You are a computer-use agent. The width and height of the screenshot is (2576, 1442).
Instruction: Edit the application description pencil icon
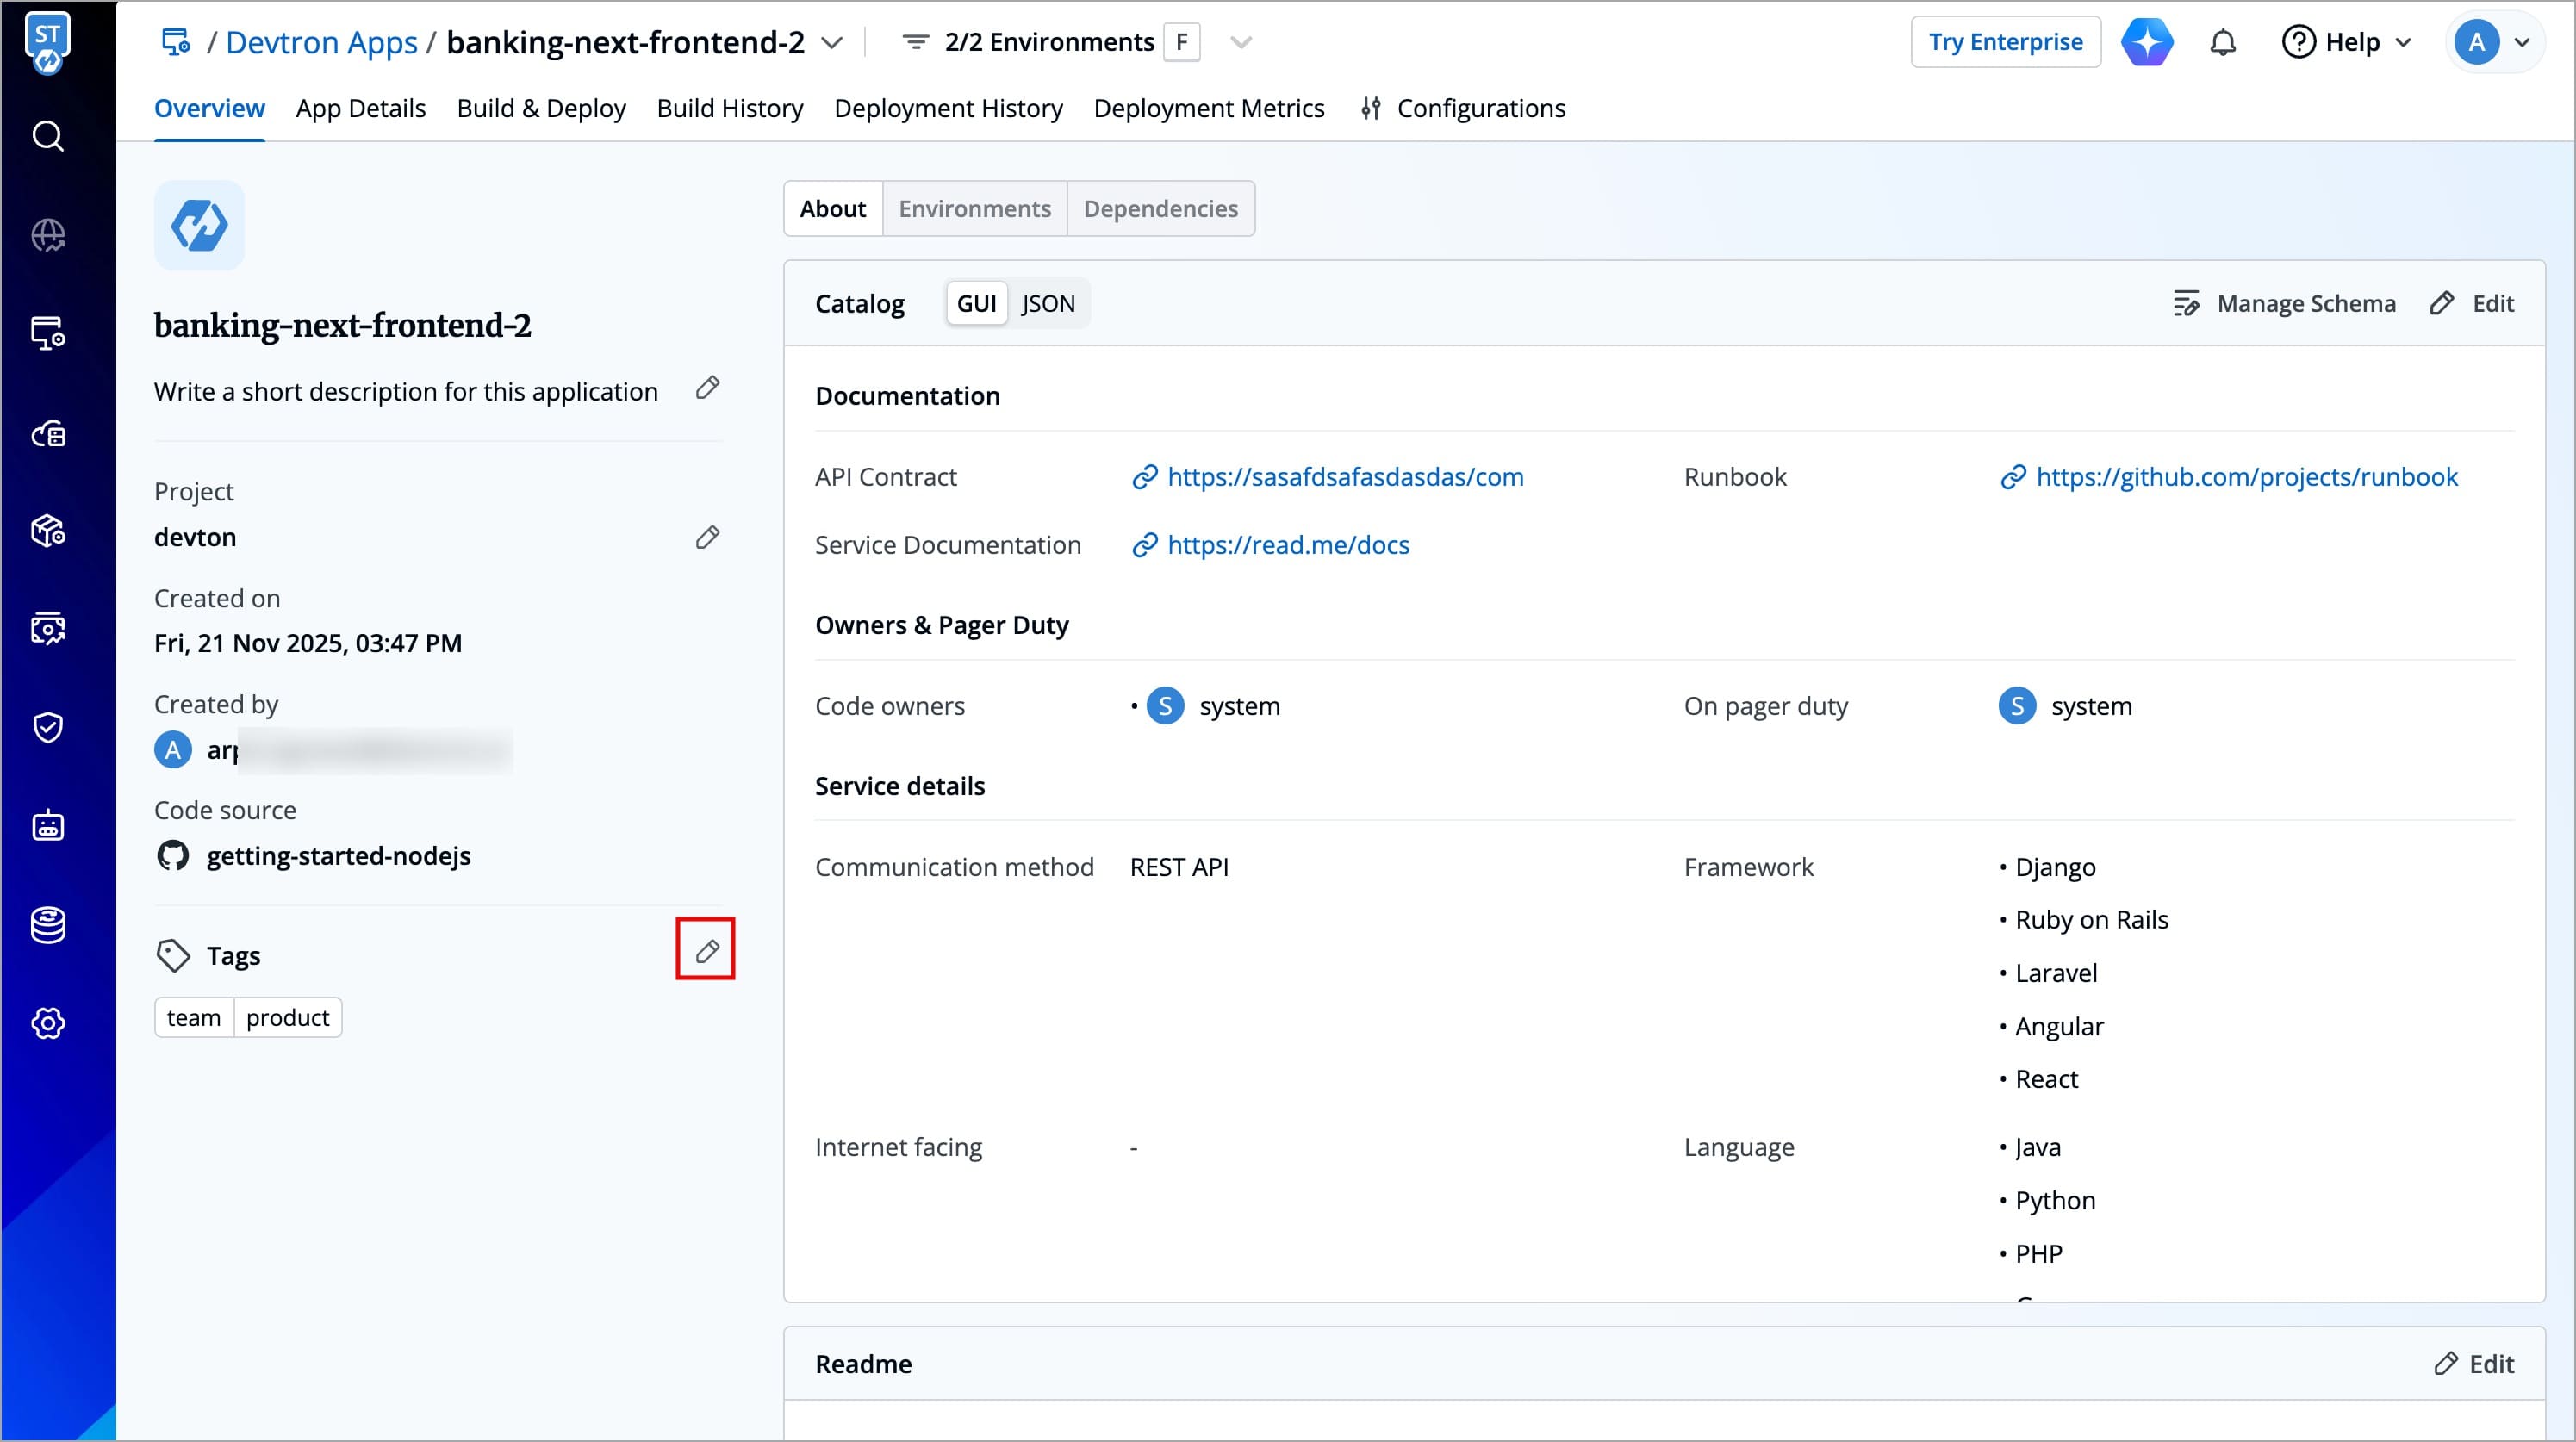(x=707, y=388)
